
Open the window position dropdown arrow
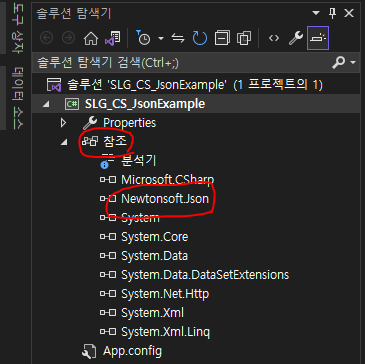coord(315,13)
